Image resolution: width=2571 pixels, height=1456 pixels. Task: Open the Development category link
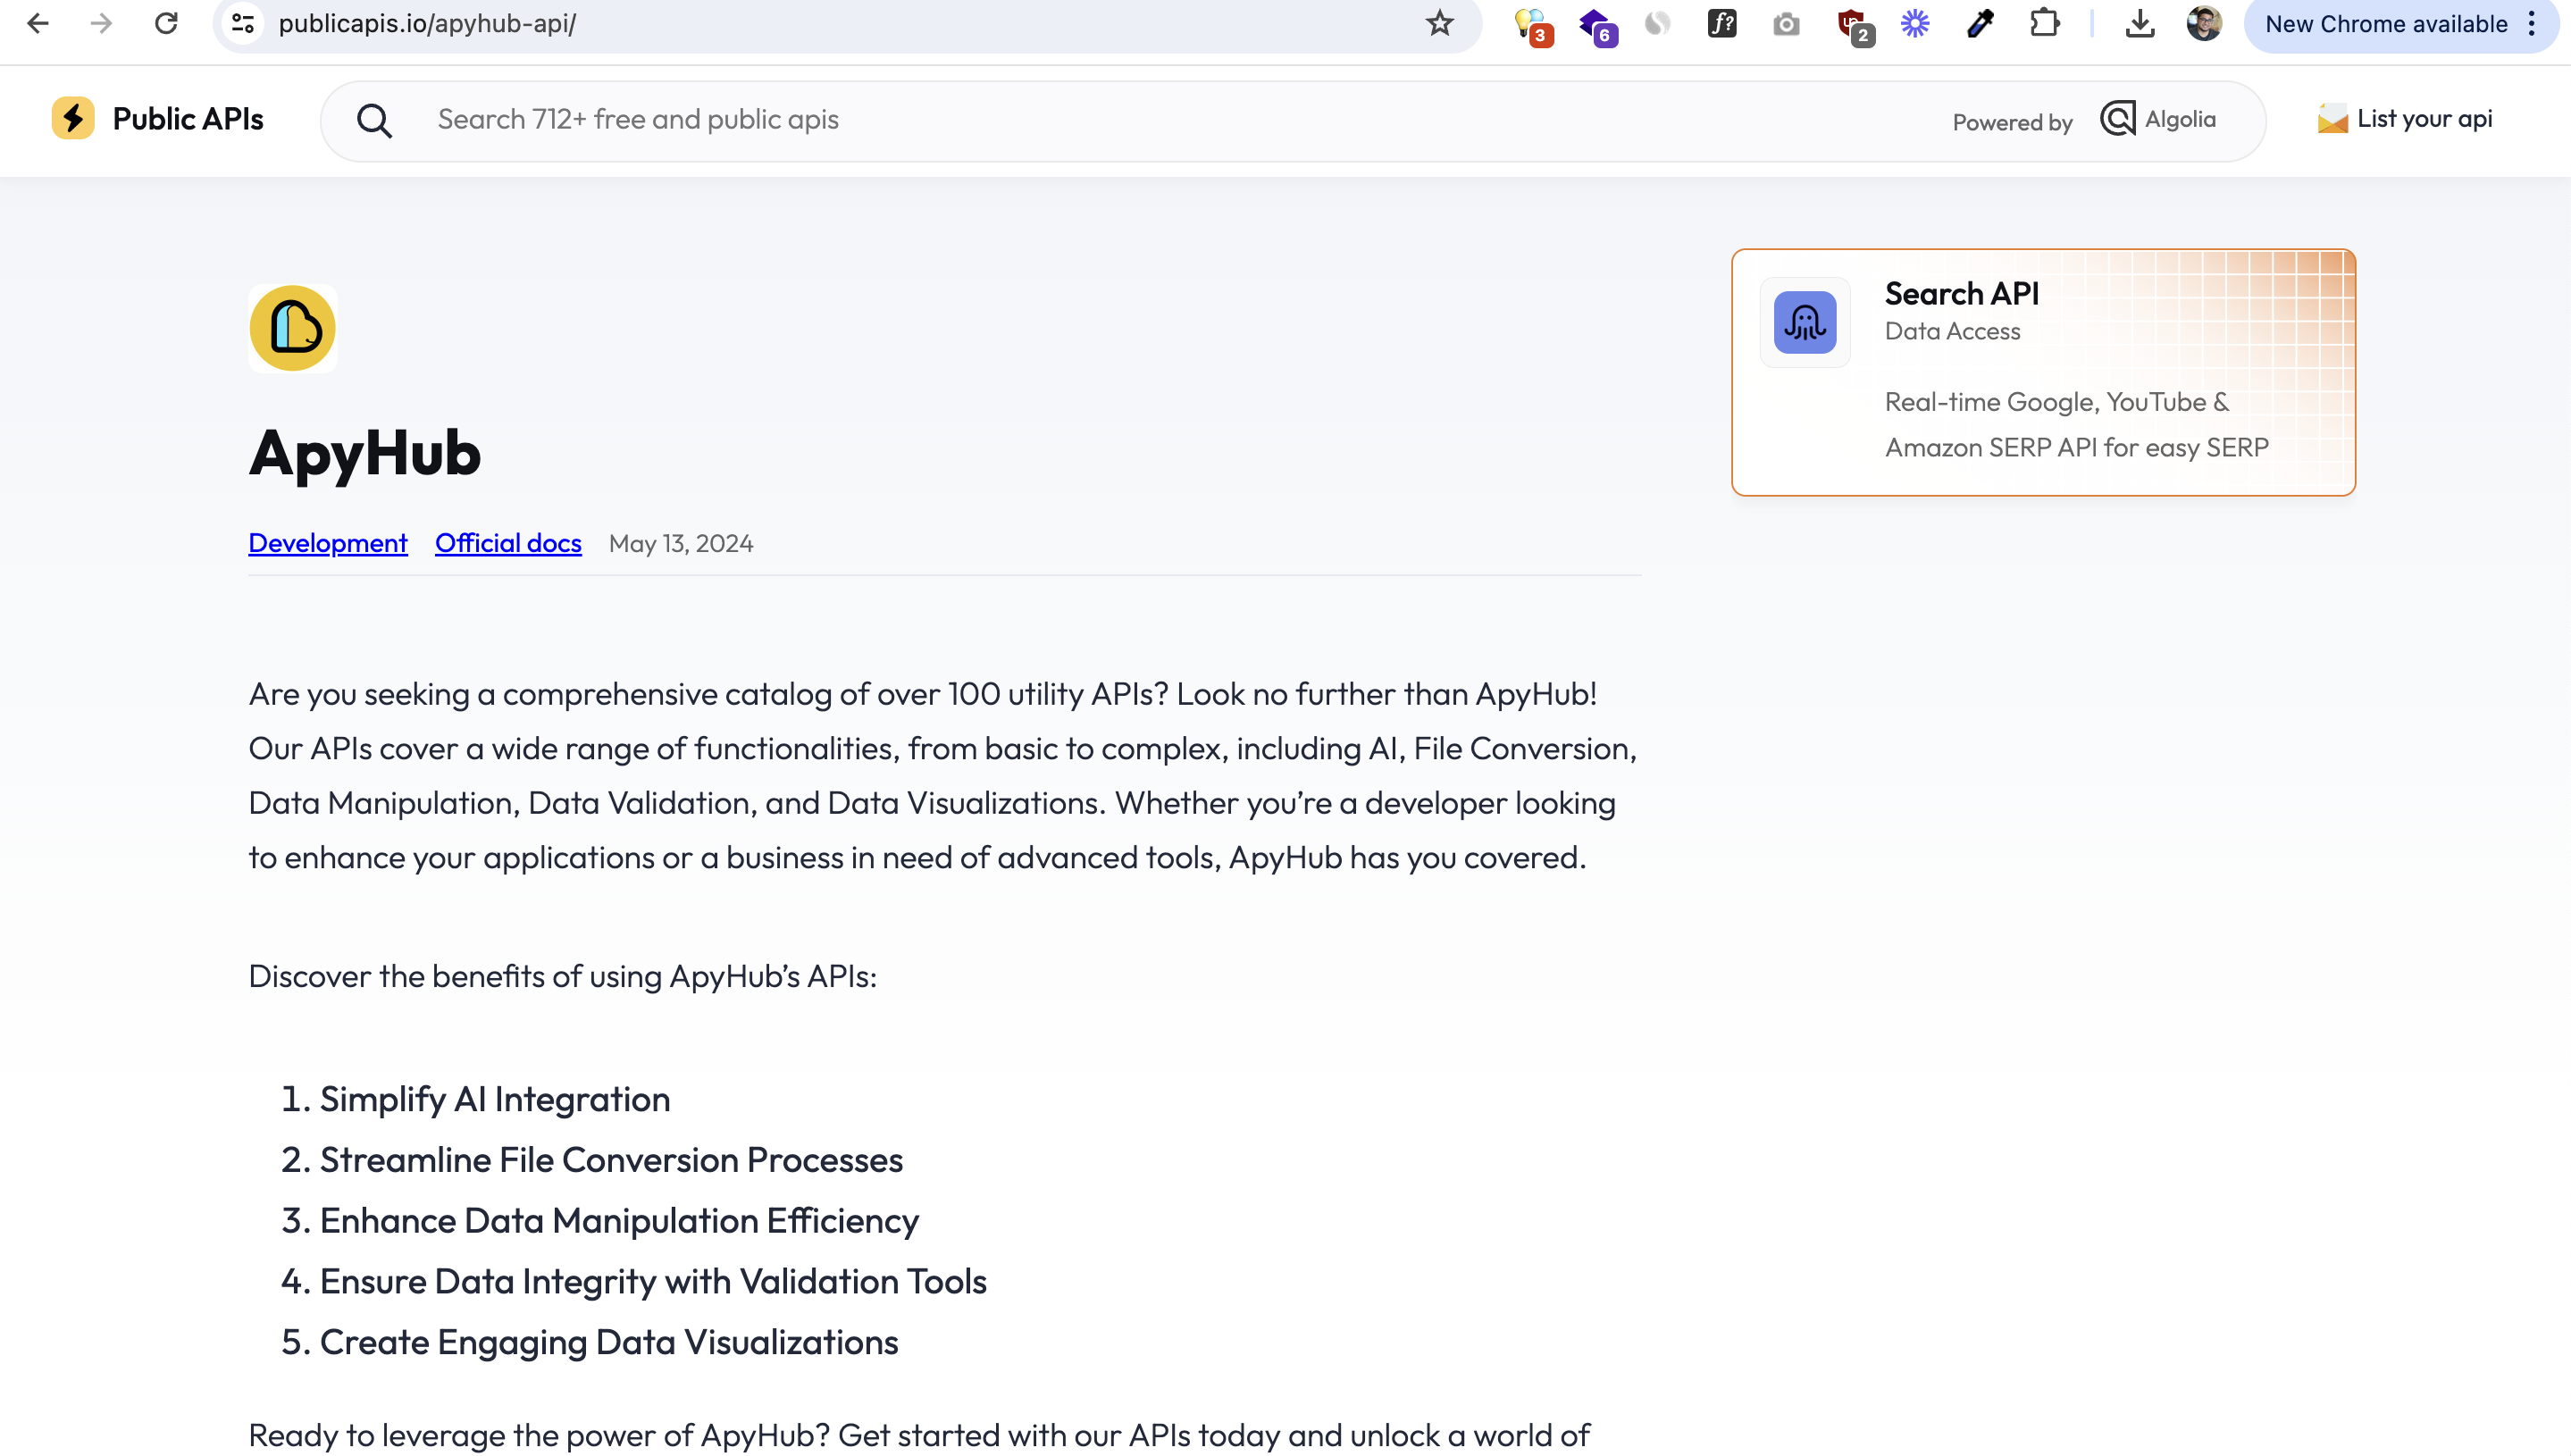(328, 543)
